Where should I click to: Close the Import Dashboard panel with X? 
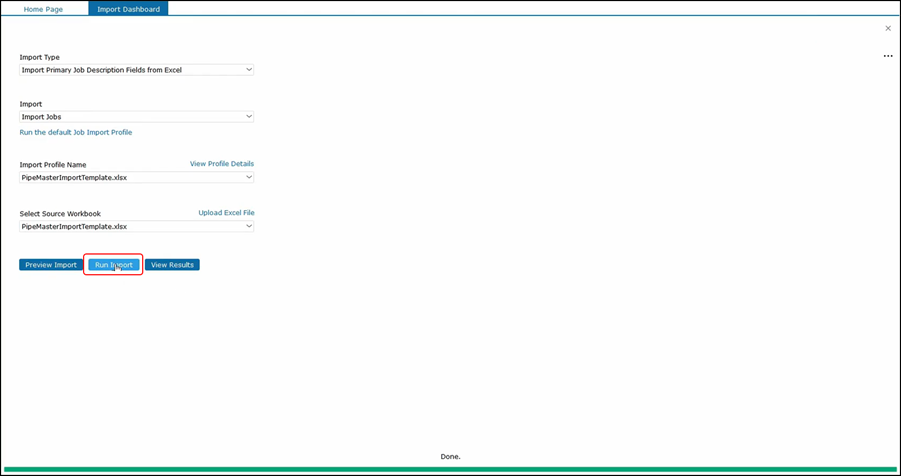[888, 29]
